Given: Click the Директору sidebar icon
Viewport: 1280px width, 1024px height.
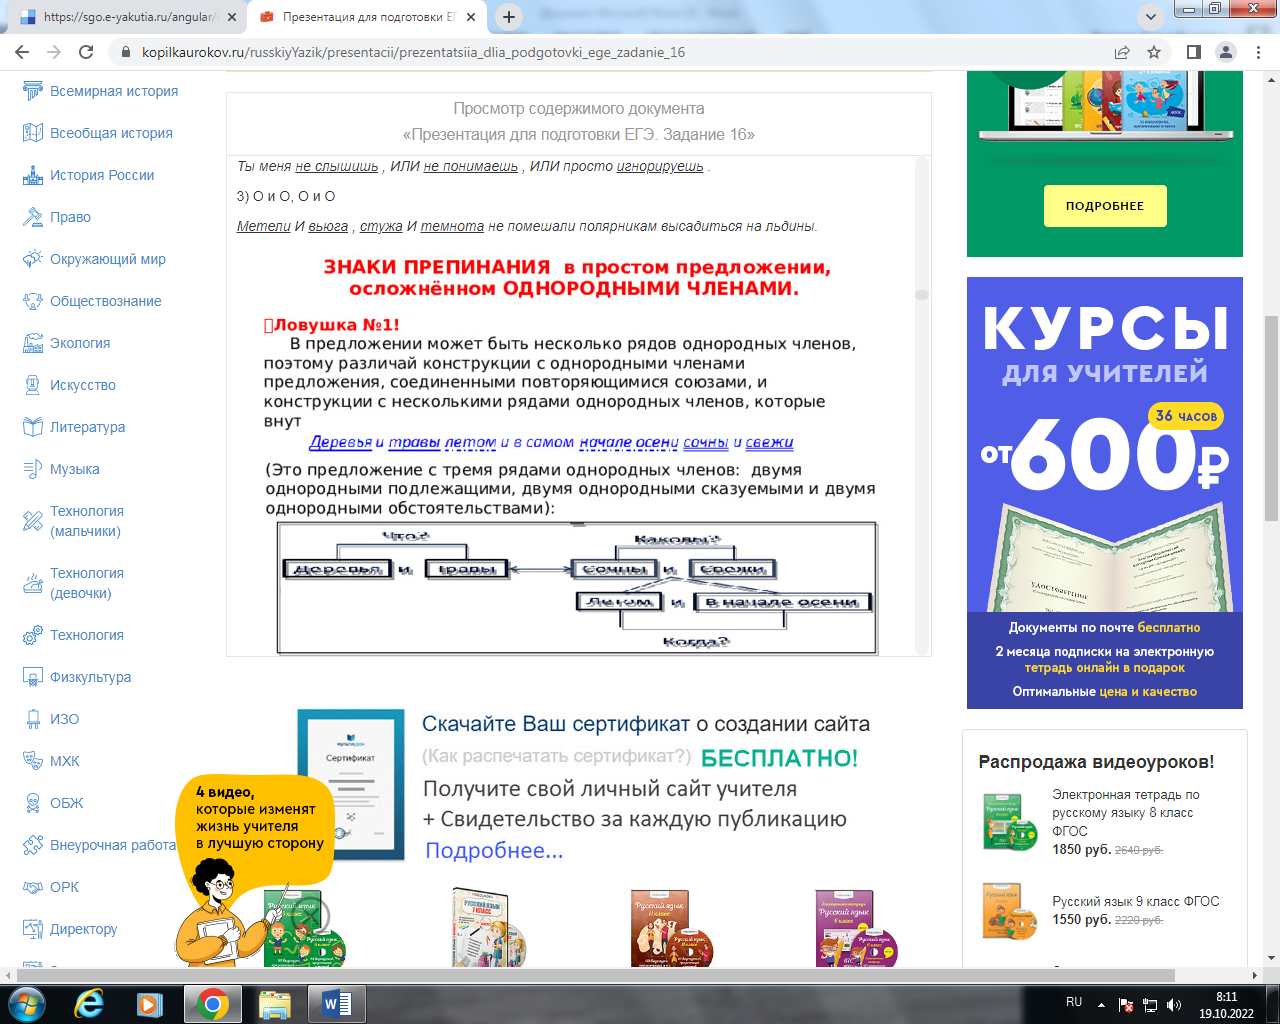Looking at the screenshot, I should tap(33, 929).
